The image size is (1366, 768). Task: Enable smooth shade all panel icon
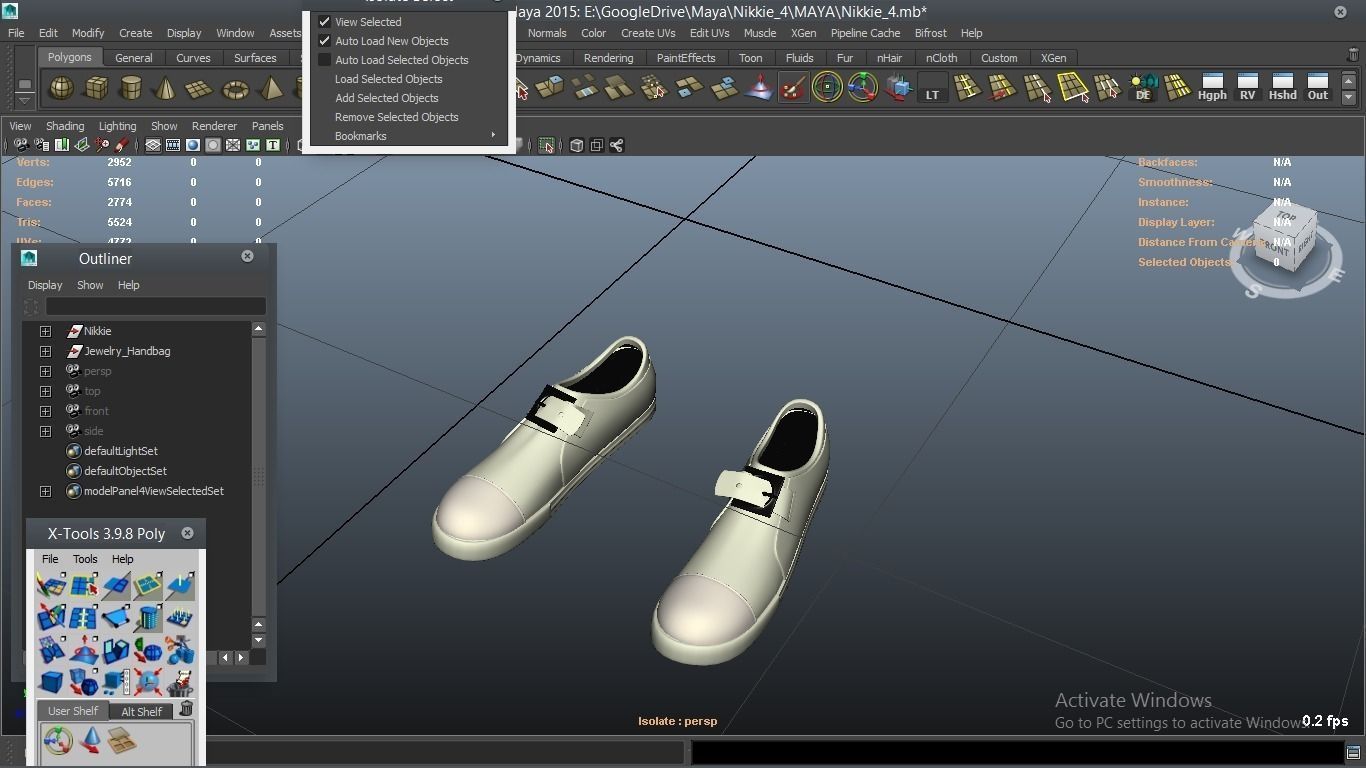[x=193, y=146]
